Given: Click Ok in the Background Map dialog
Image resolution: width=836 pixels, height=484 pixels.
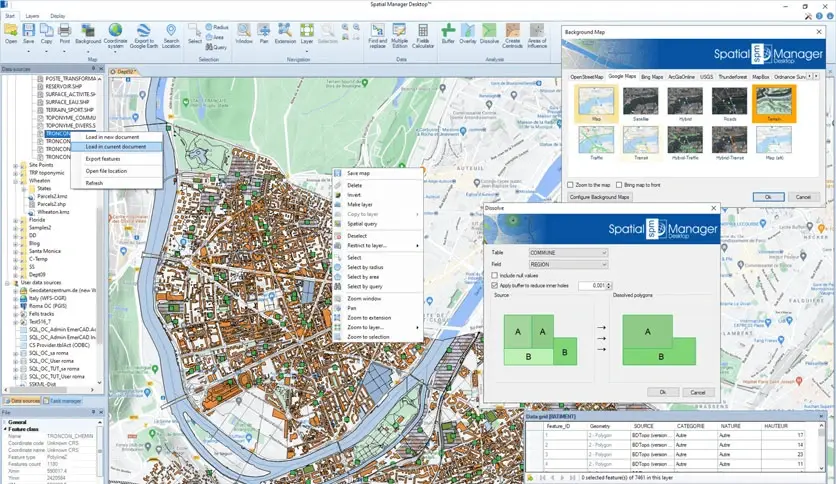Looking at the screenshot, I should (x=768, y=197).
